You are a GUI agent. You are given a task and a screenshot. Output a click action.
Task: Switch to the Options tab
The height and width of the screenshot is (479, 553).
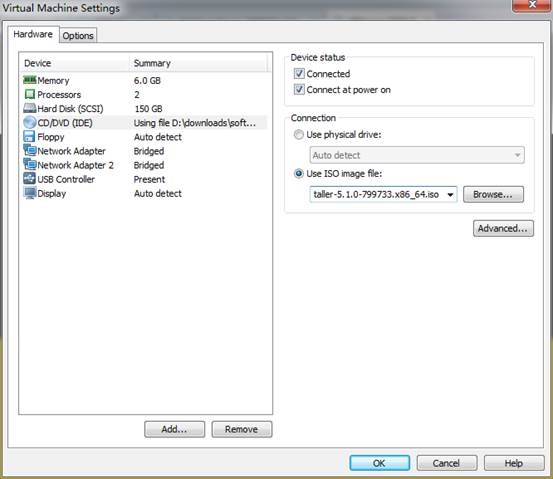[x=78, y=36]
